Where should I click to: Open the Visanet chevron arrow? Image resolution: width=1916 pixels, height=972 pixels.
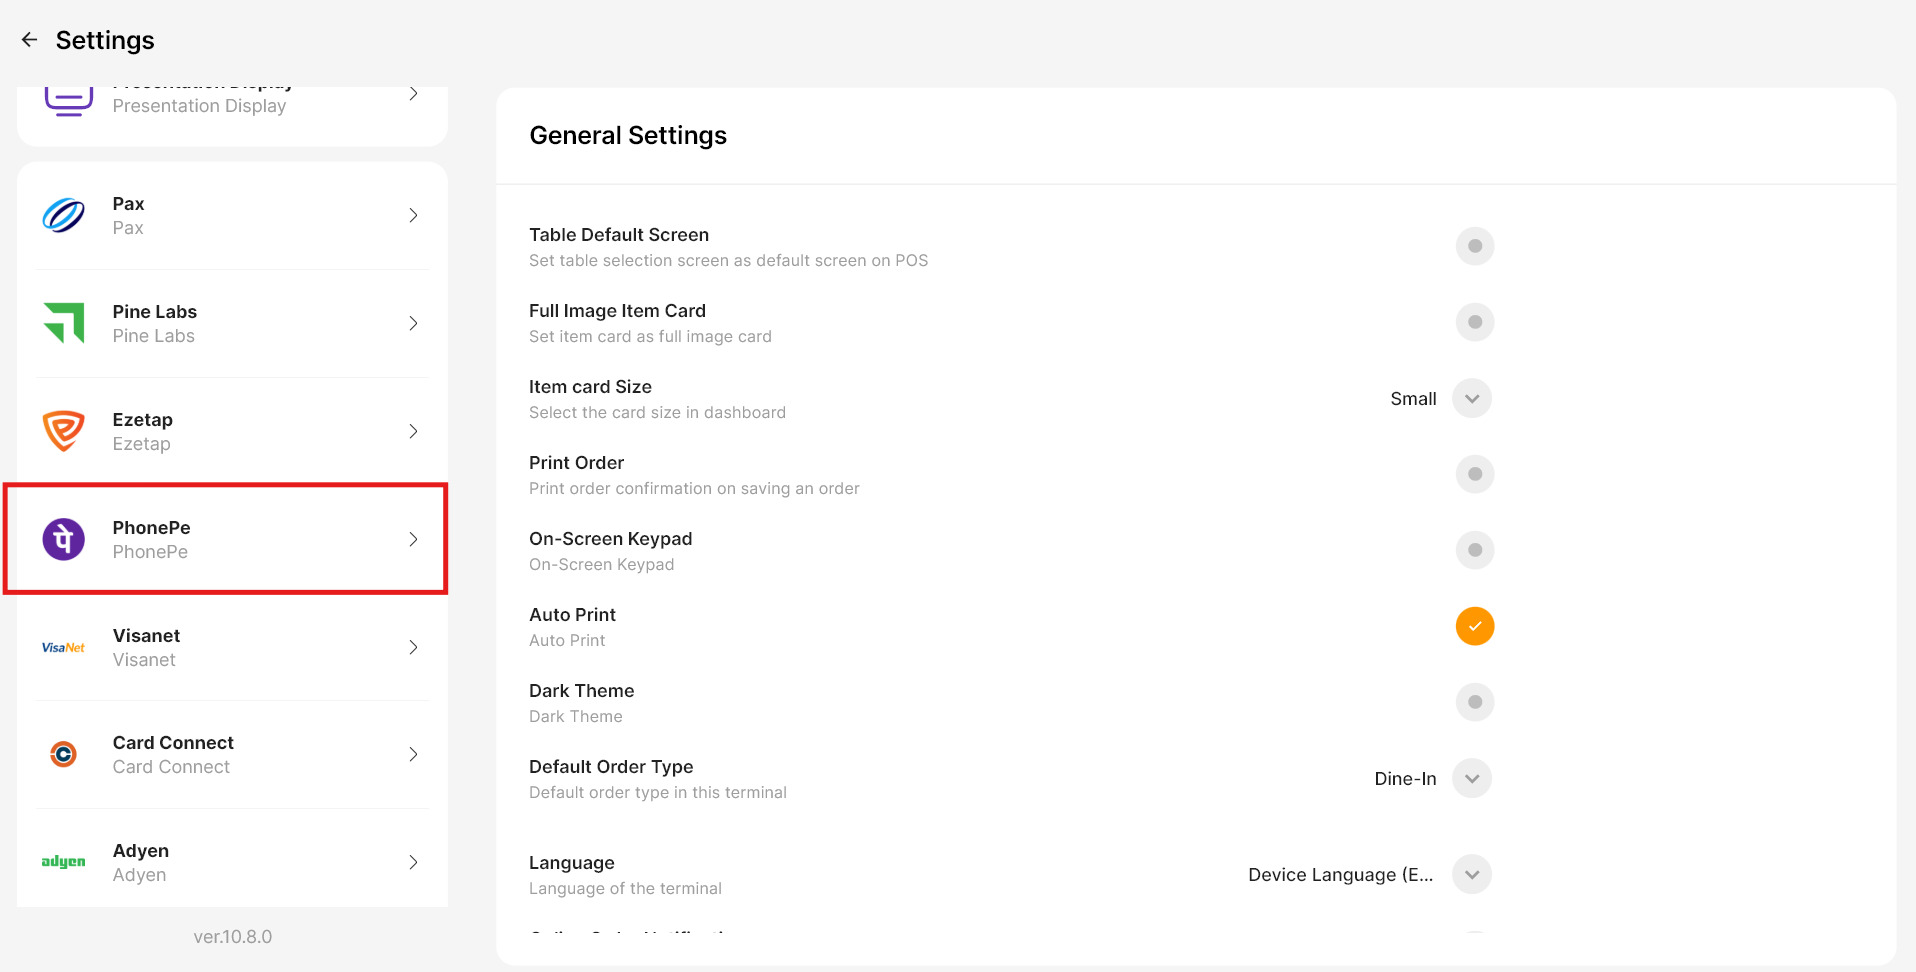pos(413,648)
